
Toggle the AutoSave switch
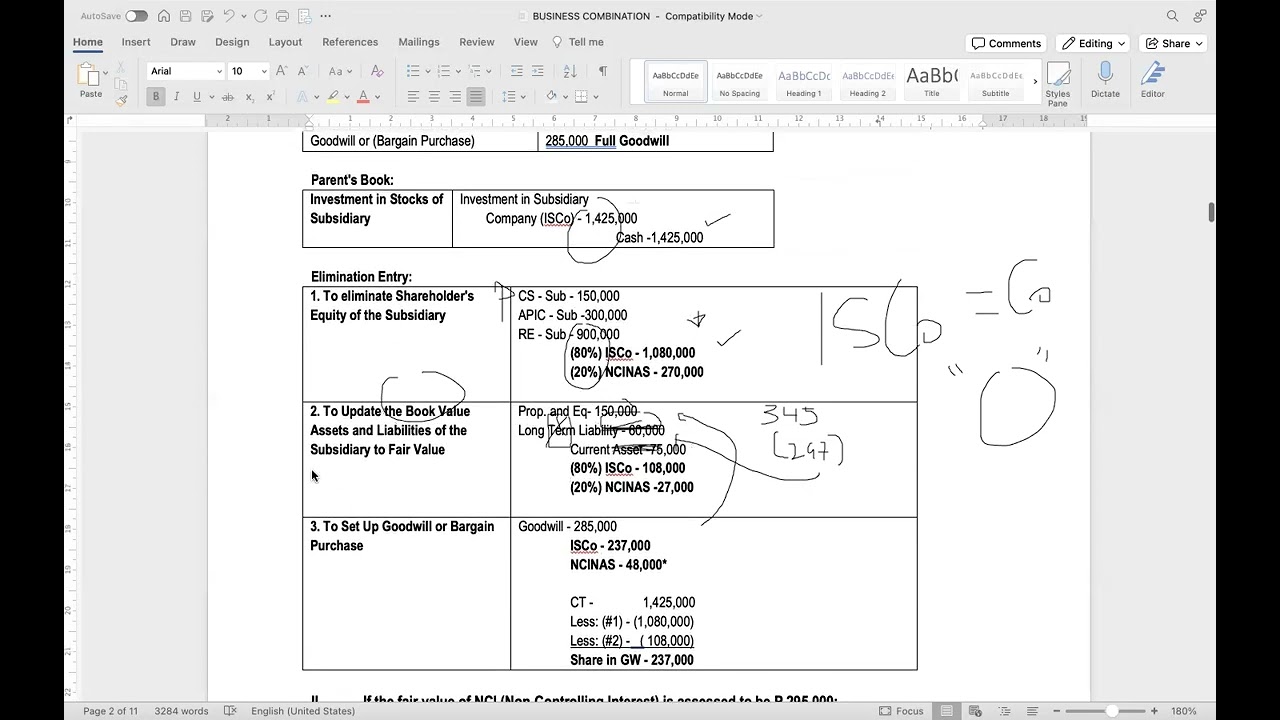pyautogui.click(x=136, y=16)
